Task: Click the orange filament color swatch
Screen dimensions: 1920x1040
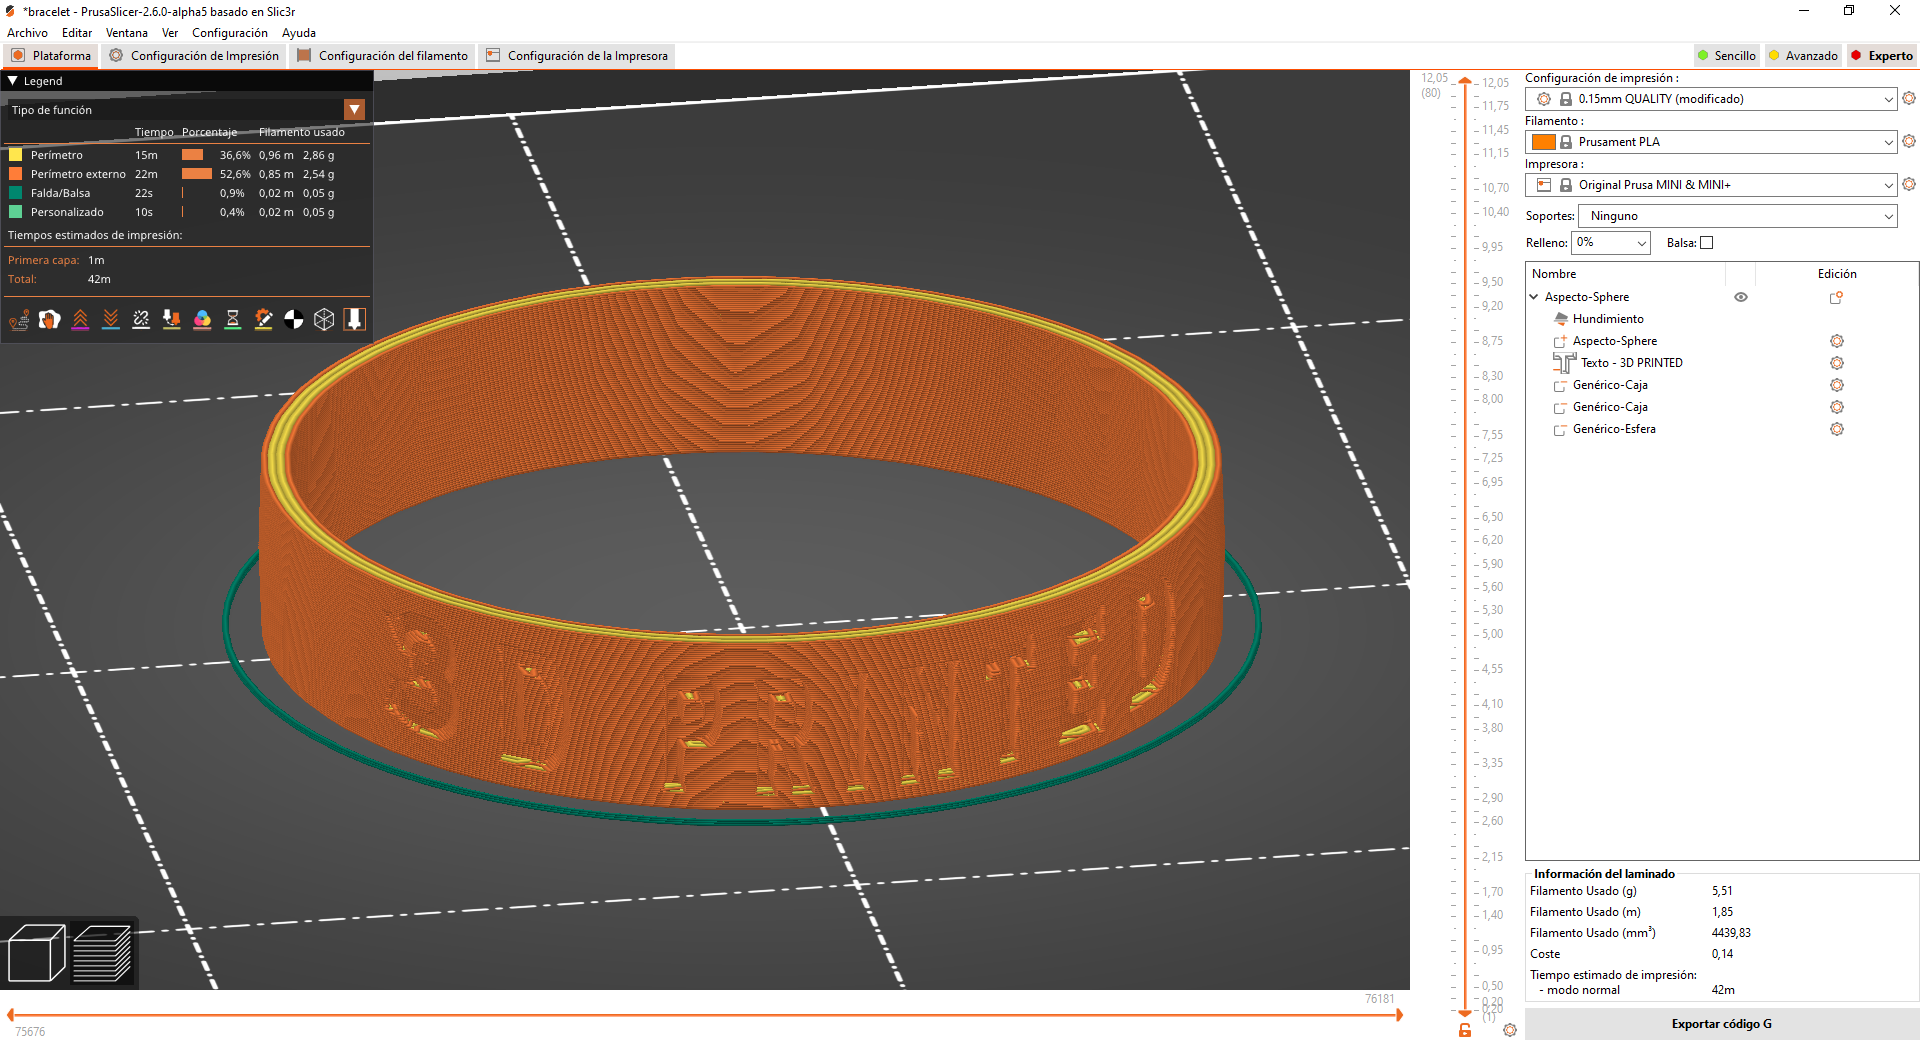Action: (x=1544, y=142)
